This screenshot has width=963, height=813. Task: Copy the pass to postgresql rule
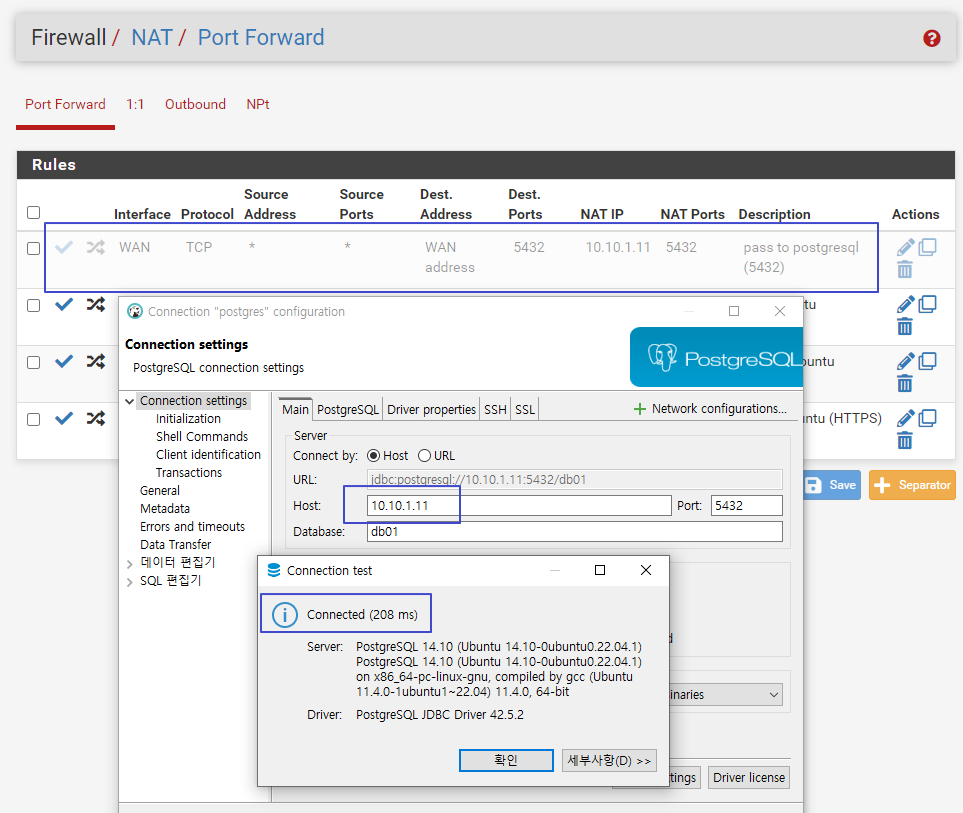[x=927, y=247]
